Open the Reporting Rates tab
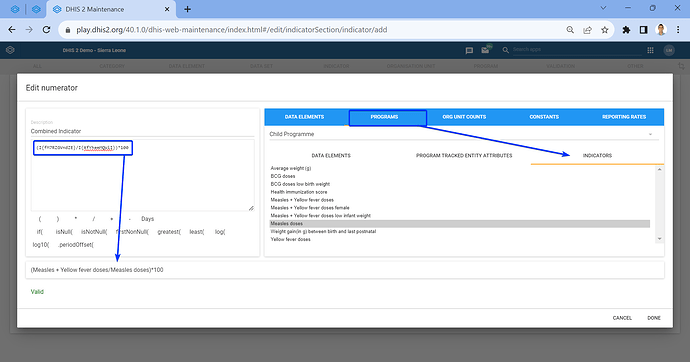This screenshot has width=690, height=362. click(624, 117)
